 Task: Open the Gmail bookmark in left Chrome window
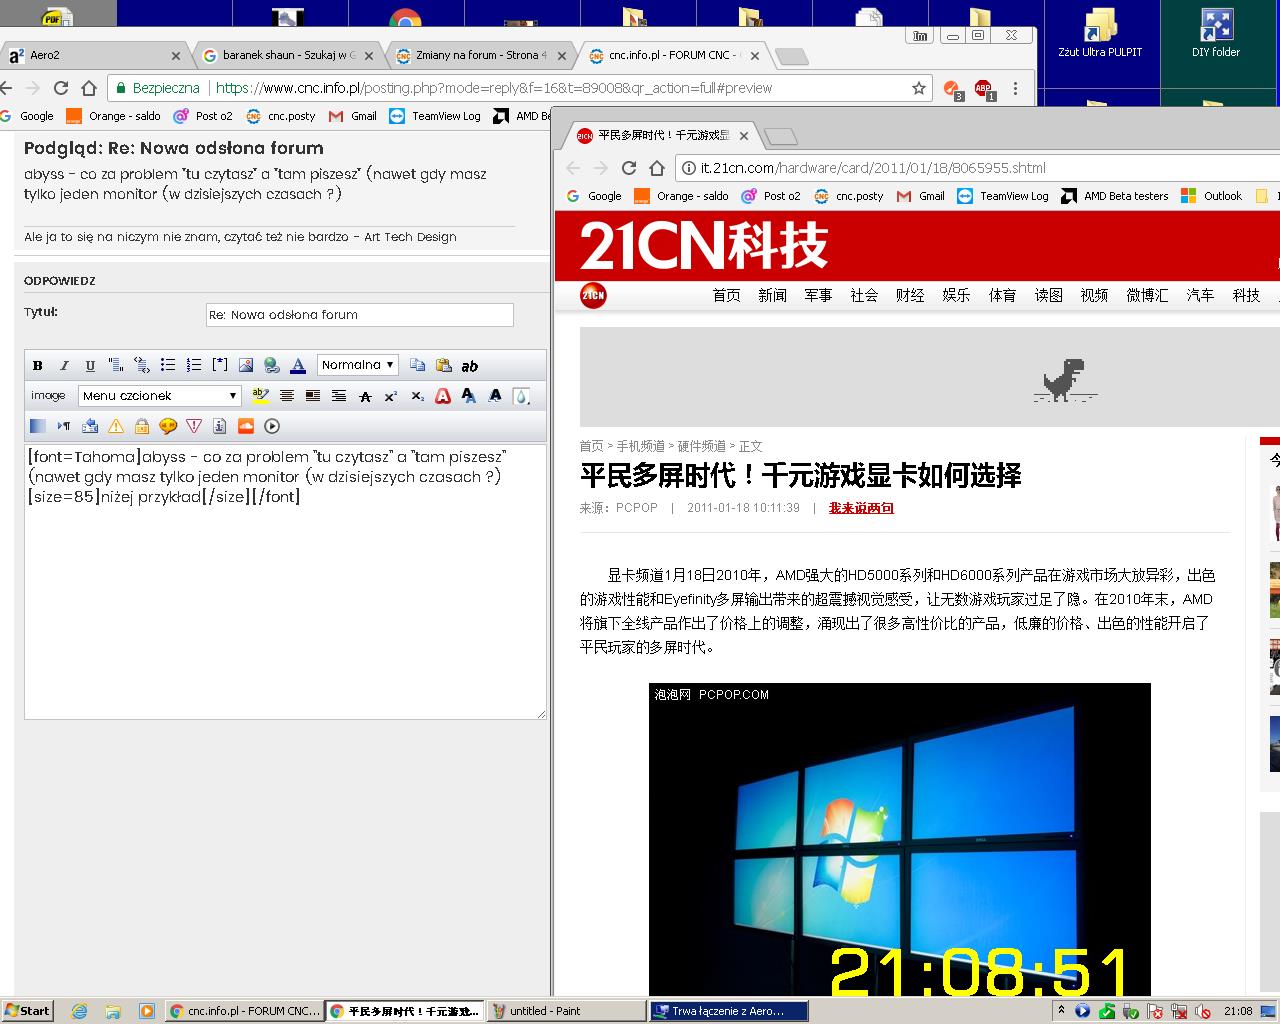click(353, 116)
